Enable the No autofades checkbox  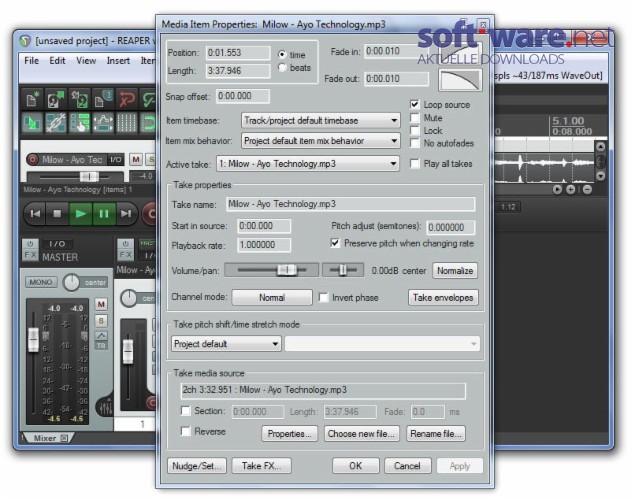point(414,143)
